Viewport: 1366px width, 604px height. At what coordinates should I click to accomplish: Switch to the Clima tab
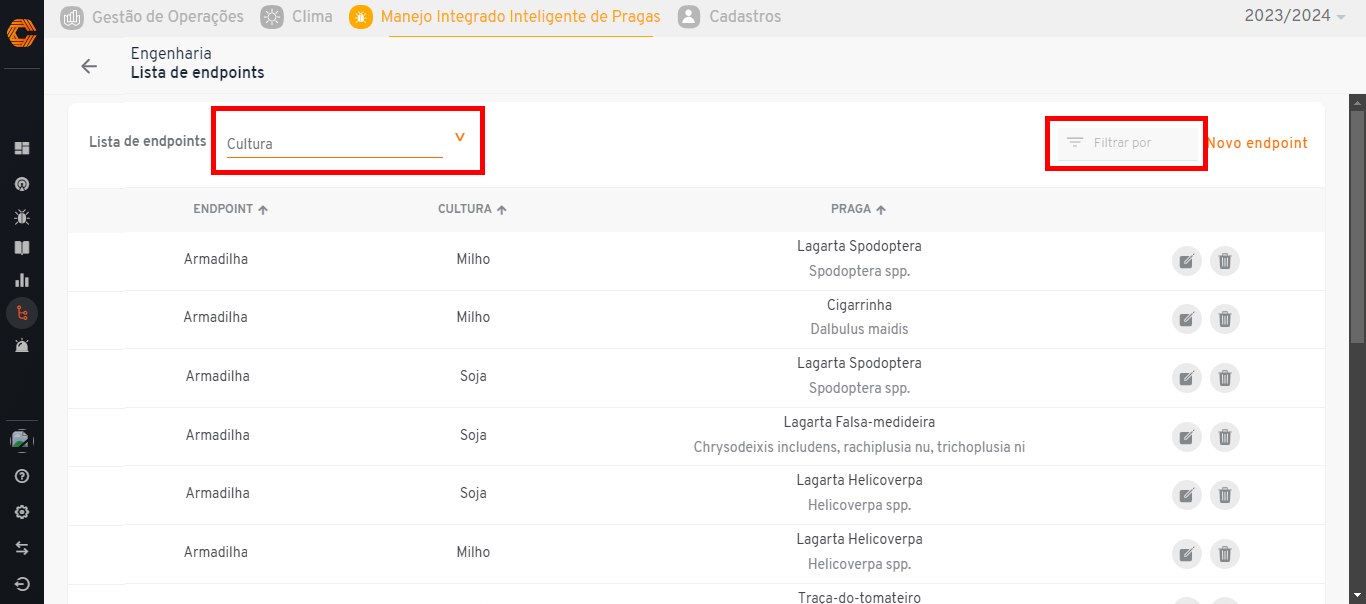(x=297, y=16)
